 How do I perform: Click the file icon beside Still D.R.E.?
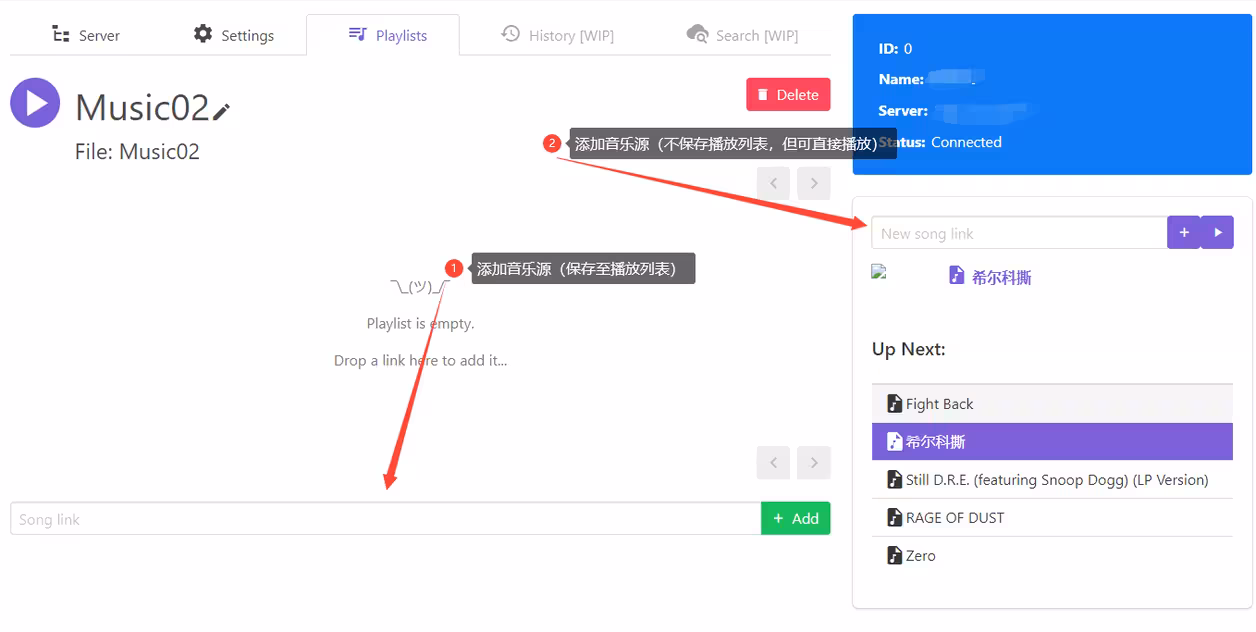click(895, 479)
